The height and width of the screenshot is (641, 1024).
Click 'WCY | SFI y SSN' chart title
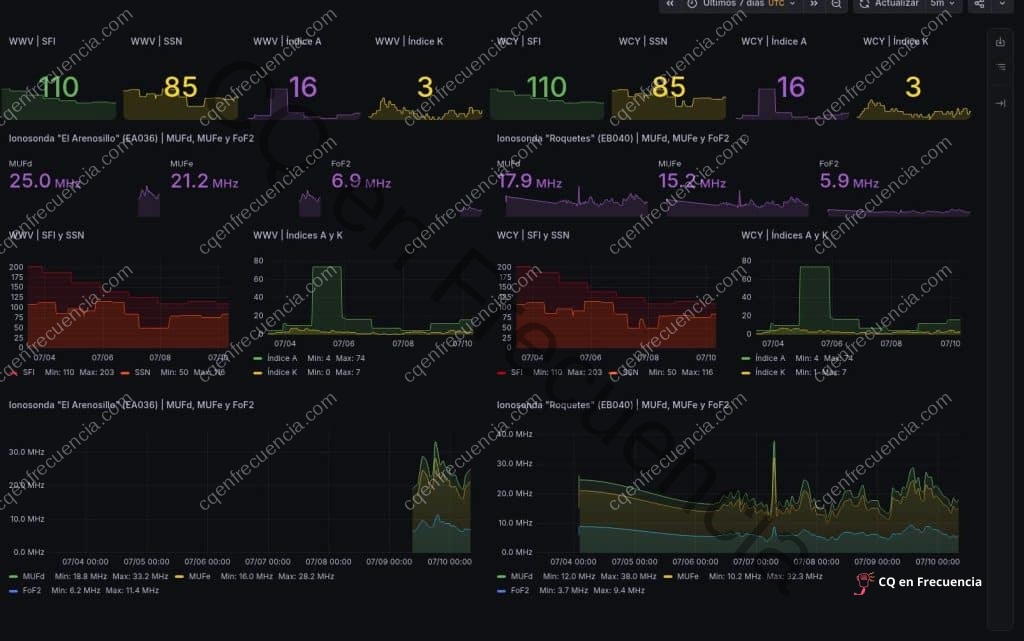coord(533,235)
